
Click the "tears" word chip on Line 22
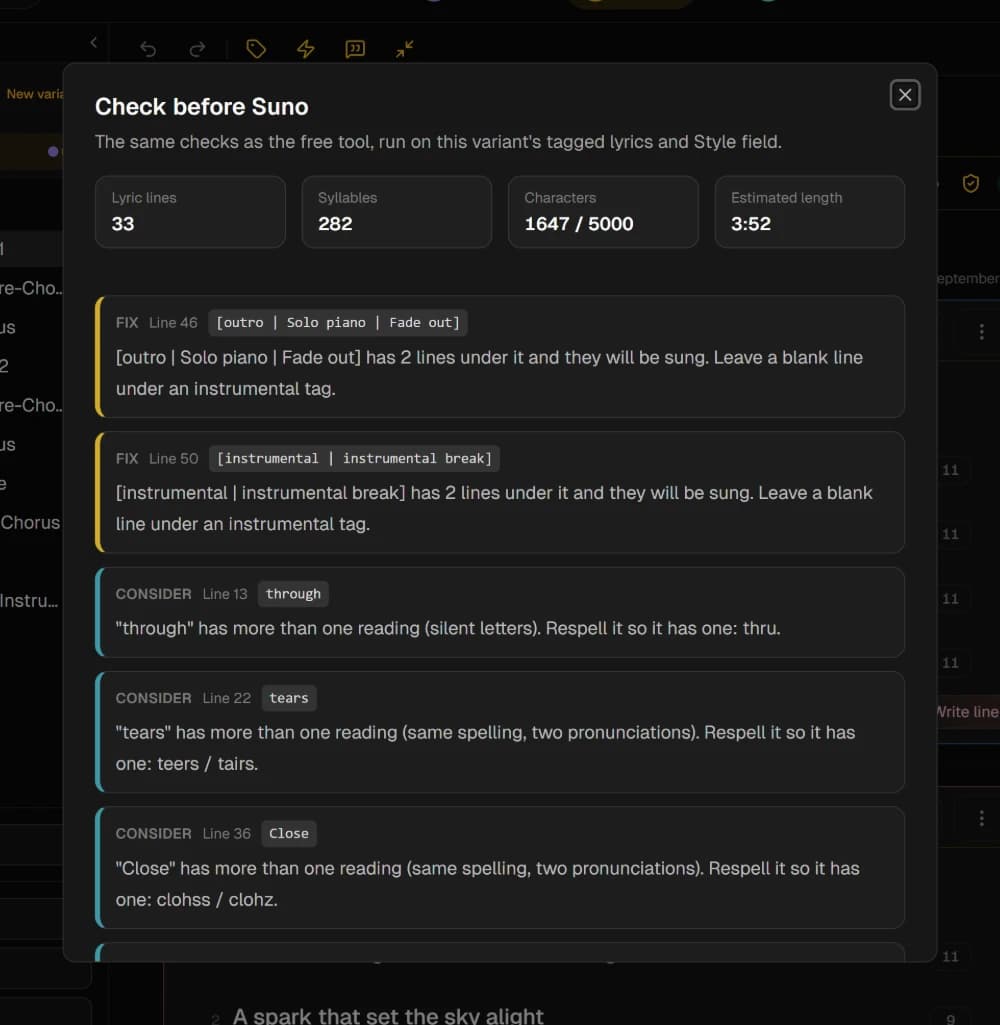(289, 698)
